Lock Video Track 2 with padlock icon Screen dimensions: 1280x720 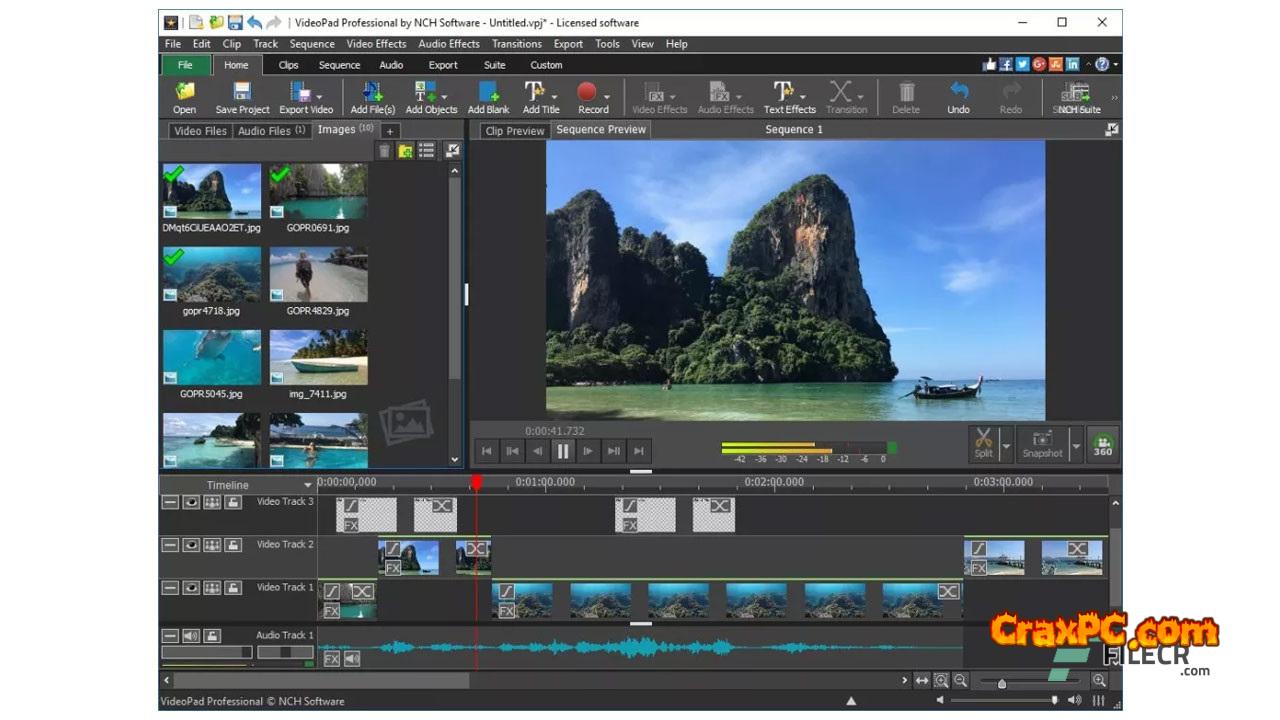[233, 545]
